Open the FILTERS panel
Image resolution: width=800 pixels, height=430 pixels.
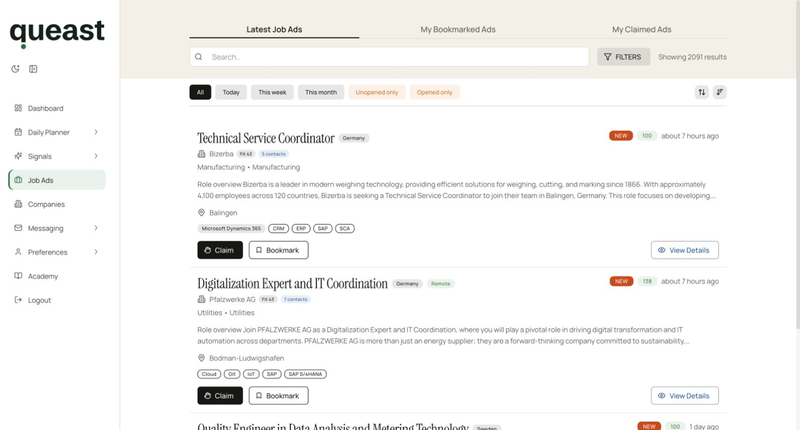coord(623,57)
